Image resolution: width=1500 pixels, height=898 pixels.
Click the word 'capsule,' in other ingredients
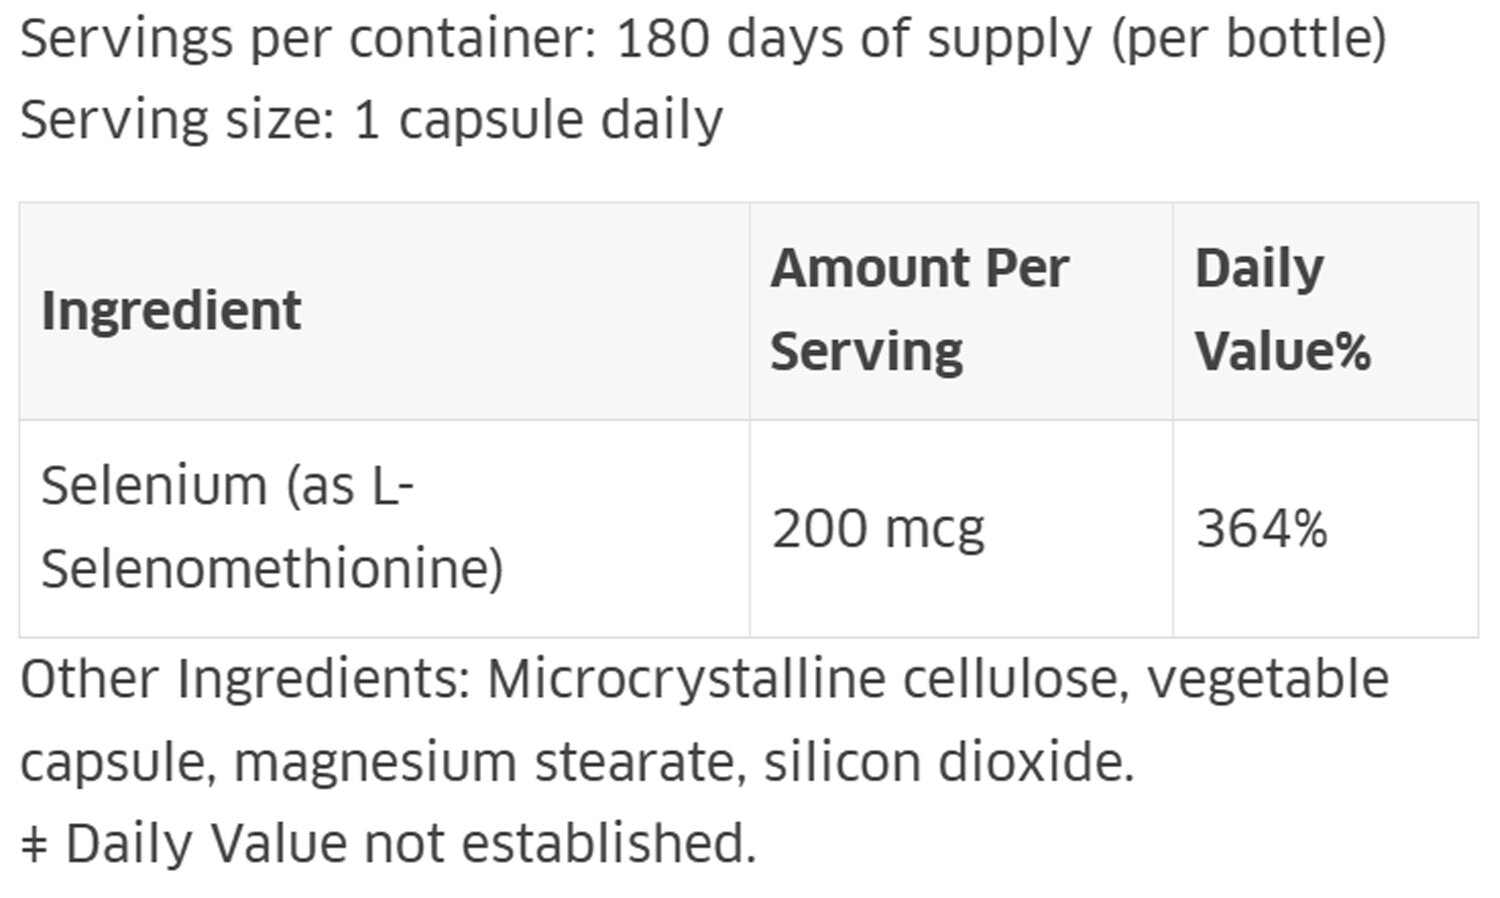click(118, 762)
